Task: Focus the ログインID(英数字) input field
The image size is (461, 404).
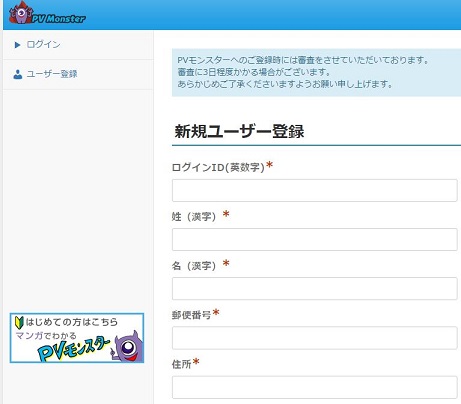Action: [314, 190]
